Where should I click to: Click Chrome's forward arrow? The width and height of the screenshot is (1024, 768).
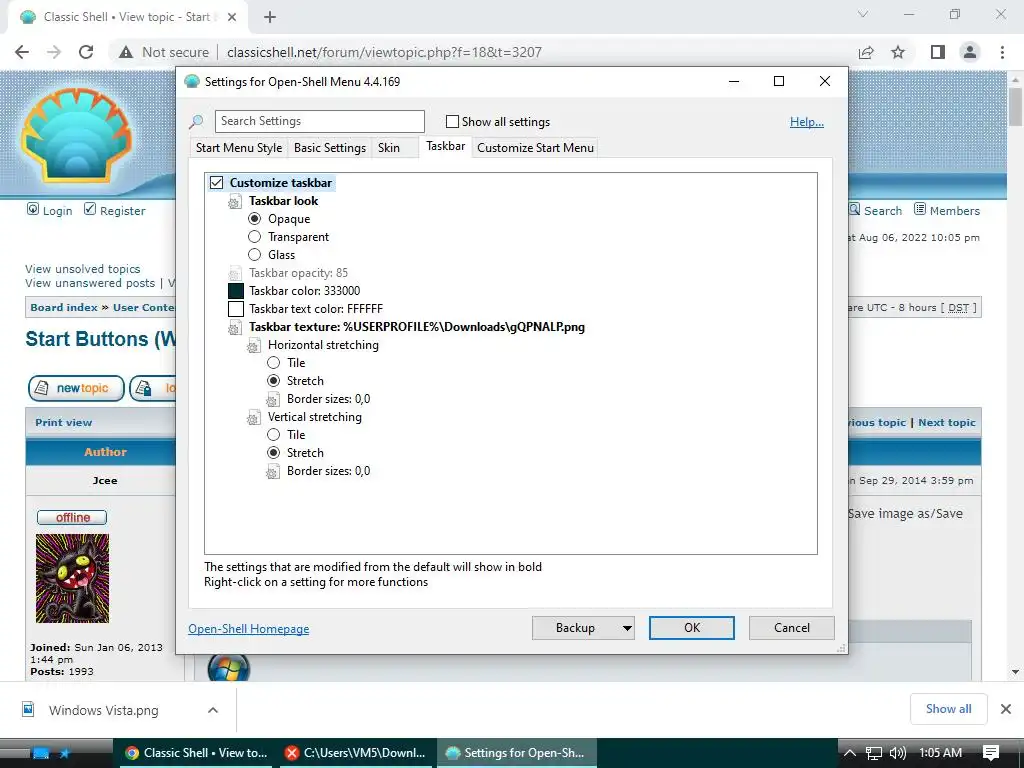click(x=54, y=52)
